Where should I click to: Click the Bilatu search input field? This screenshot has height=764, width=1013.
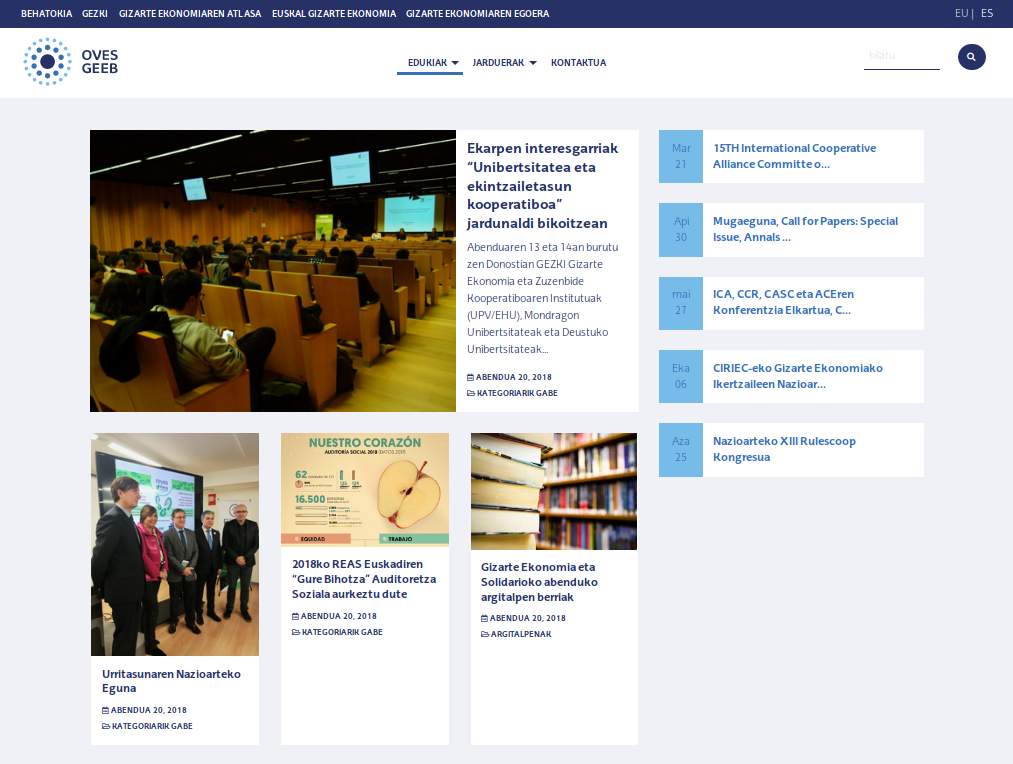pos(901,56)
